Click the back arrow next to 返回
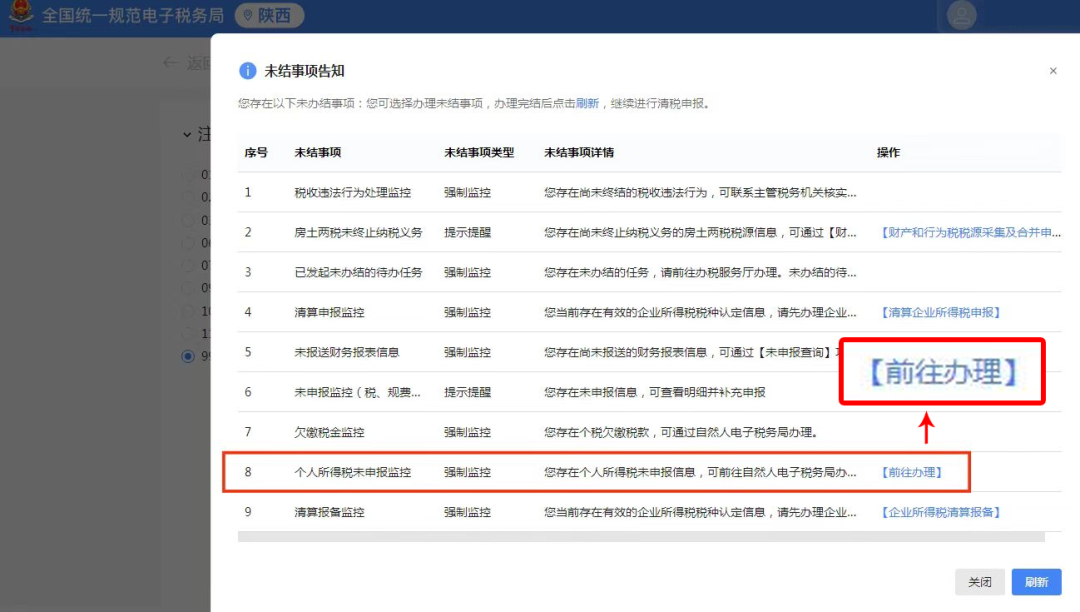The height and width of the screenshot is (612, 1080). coord(170,62)
